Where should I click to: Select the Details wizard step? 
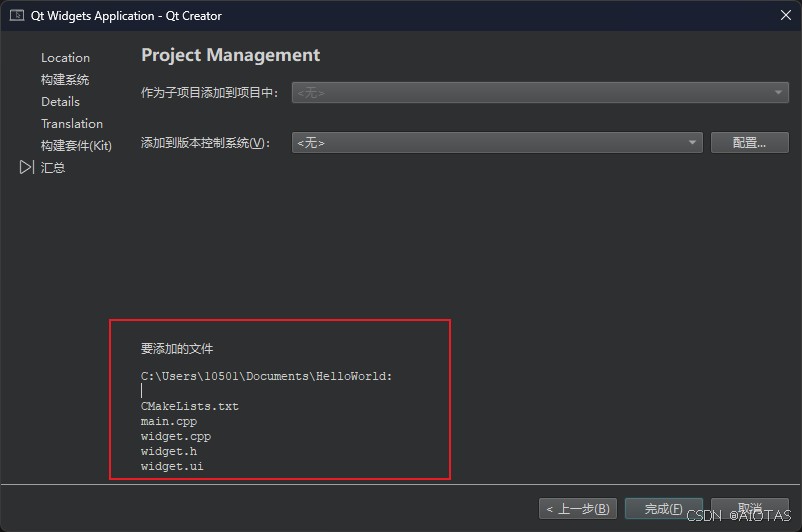coord(60,102)
